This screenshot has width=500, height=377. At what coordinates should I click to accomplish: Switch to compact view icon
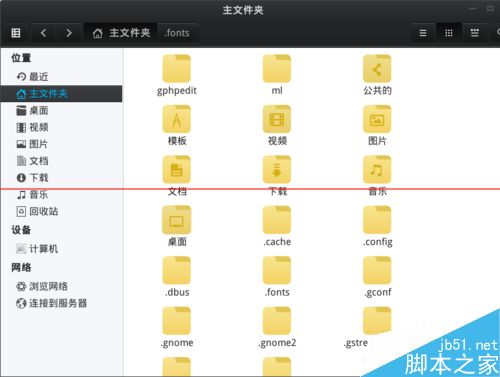(474, 33)
